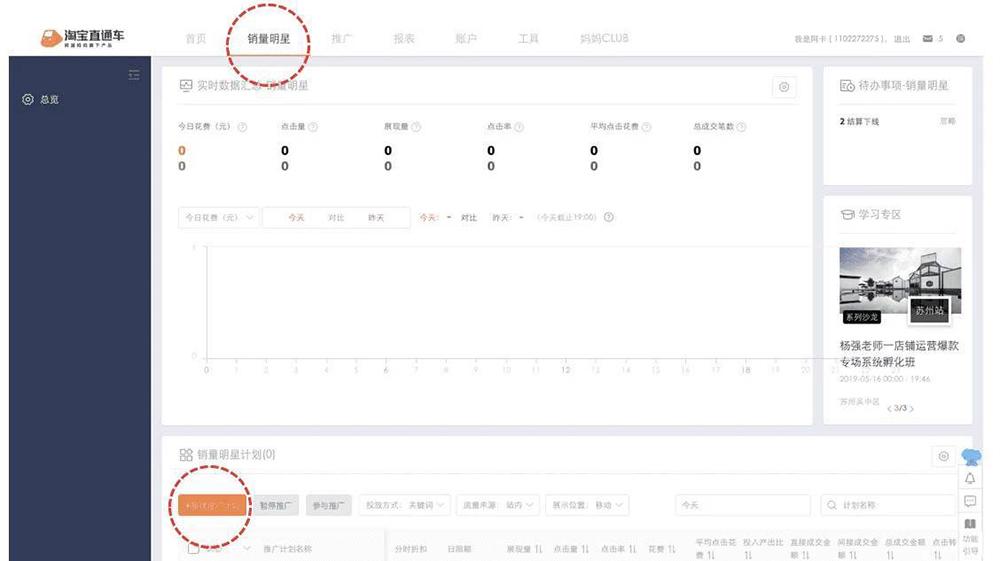
Task: Open settings gear in 销量明星计划 panel
Action: click(x=943, y=456)
